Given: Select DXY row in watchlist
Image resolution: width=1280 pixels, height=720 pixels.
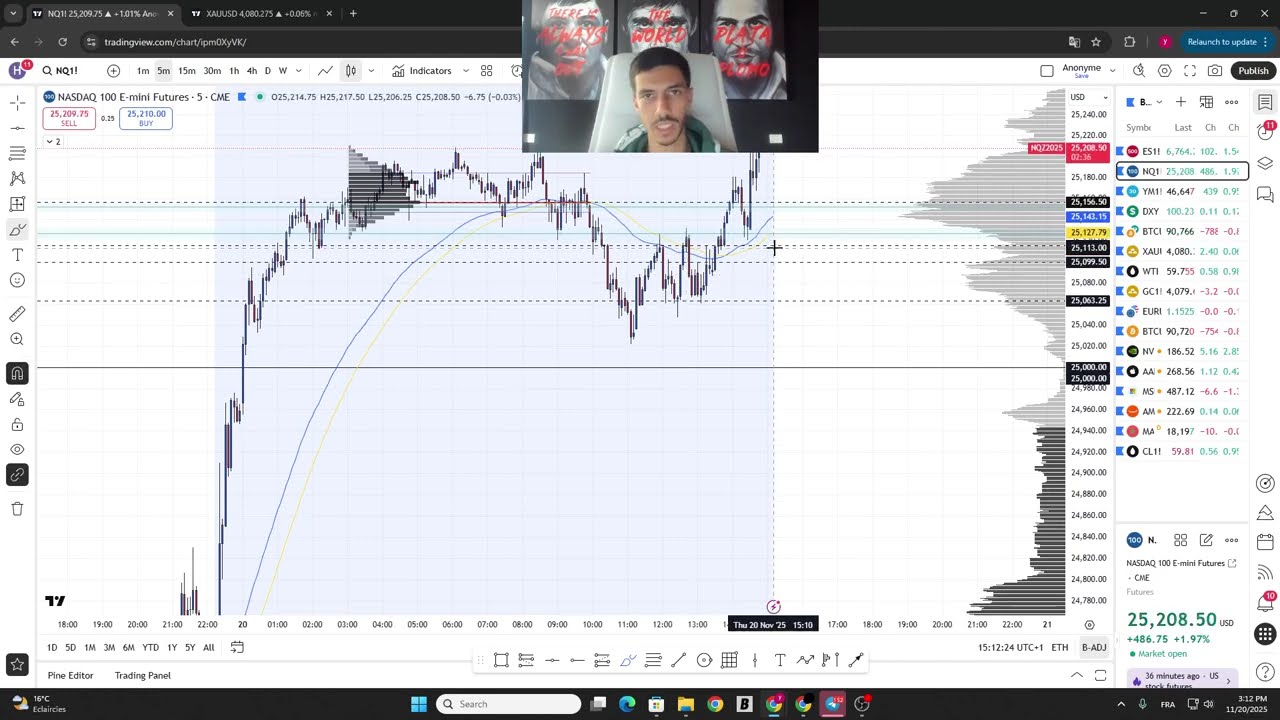Looking at the screenshot, I should [1182, 211].
